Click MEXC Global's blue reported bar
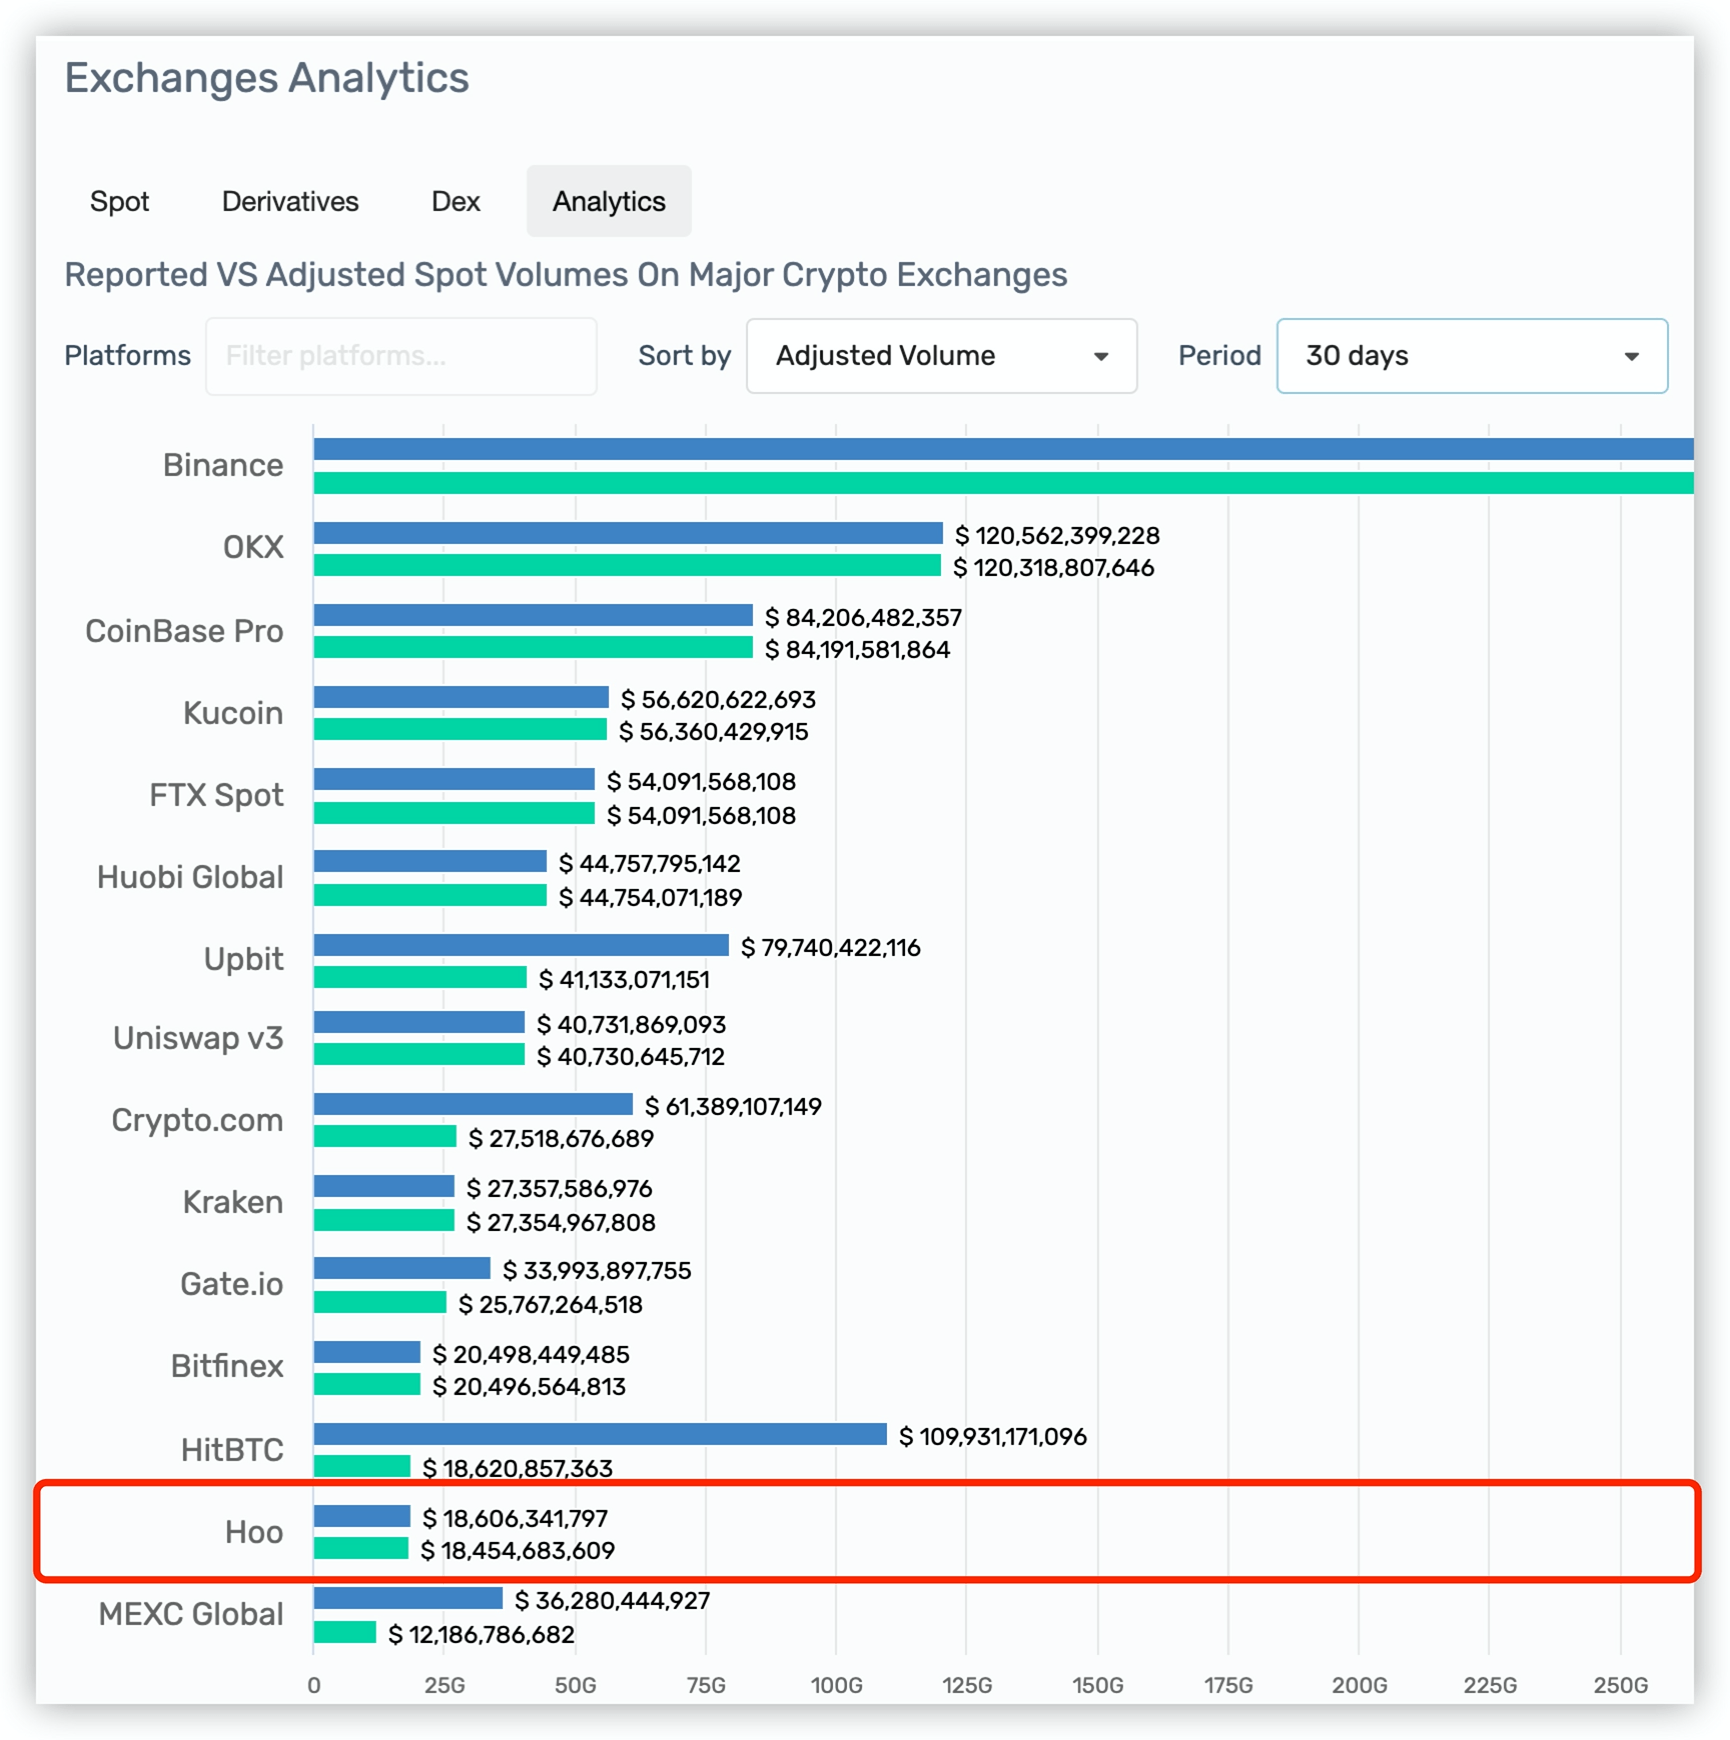Viewport: 1730px width, 1740px height. tap(408, 1599)
